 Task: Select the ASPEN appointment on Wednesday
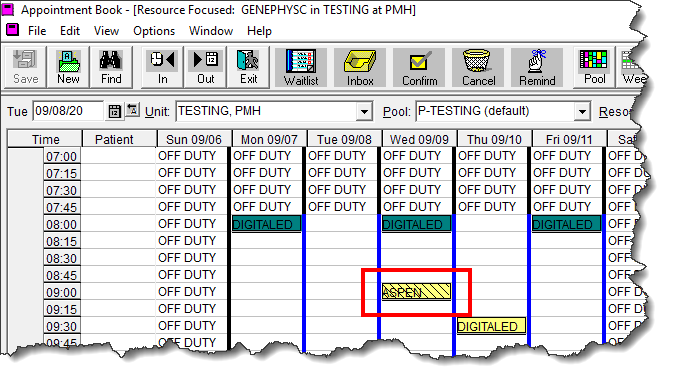pyautogui.click(x=416, y=292)
